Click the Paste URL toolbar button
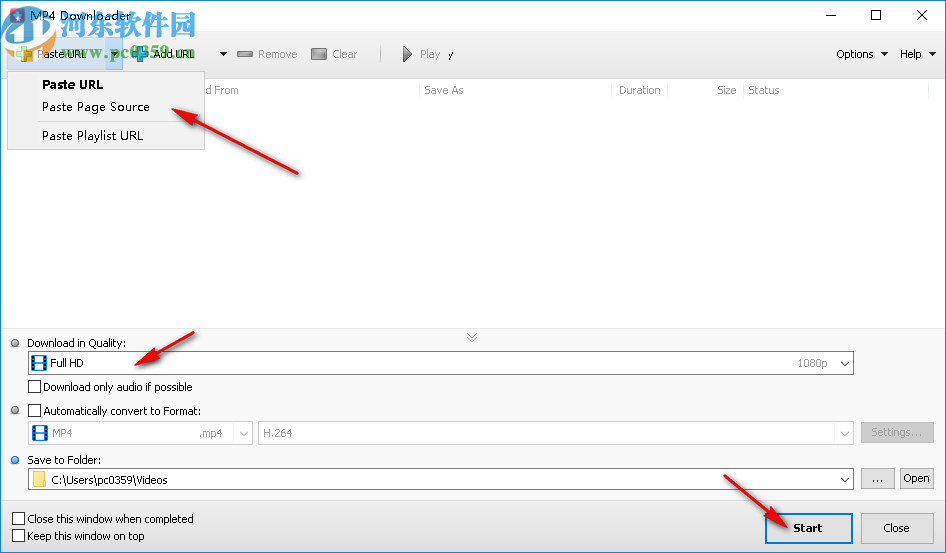 pyautogui.click(x=57, y=54)
